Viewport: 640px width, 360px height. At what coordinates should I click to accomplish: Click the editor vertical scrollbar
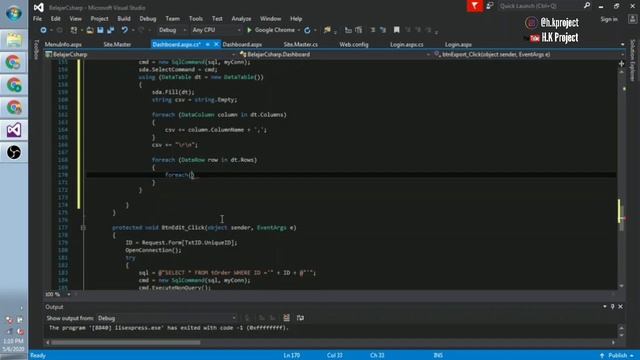(621, 179)
